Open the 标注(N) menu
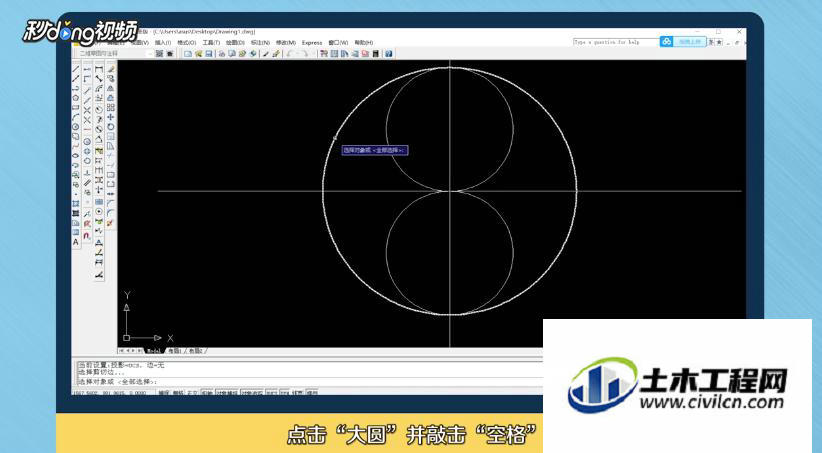 (x=260, y=42)
